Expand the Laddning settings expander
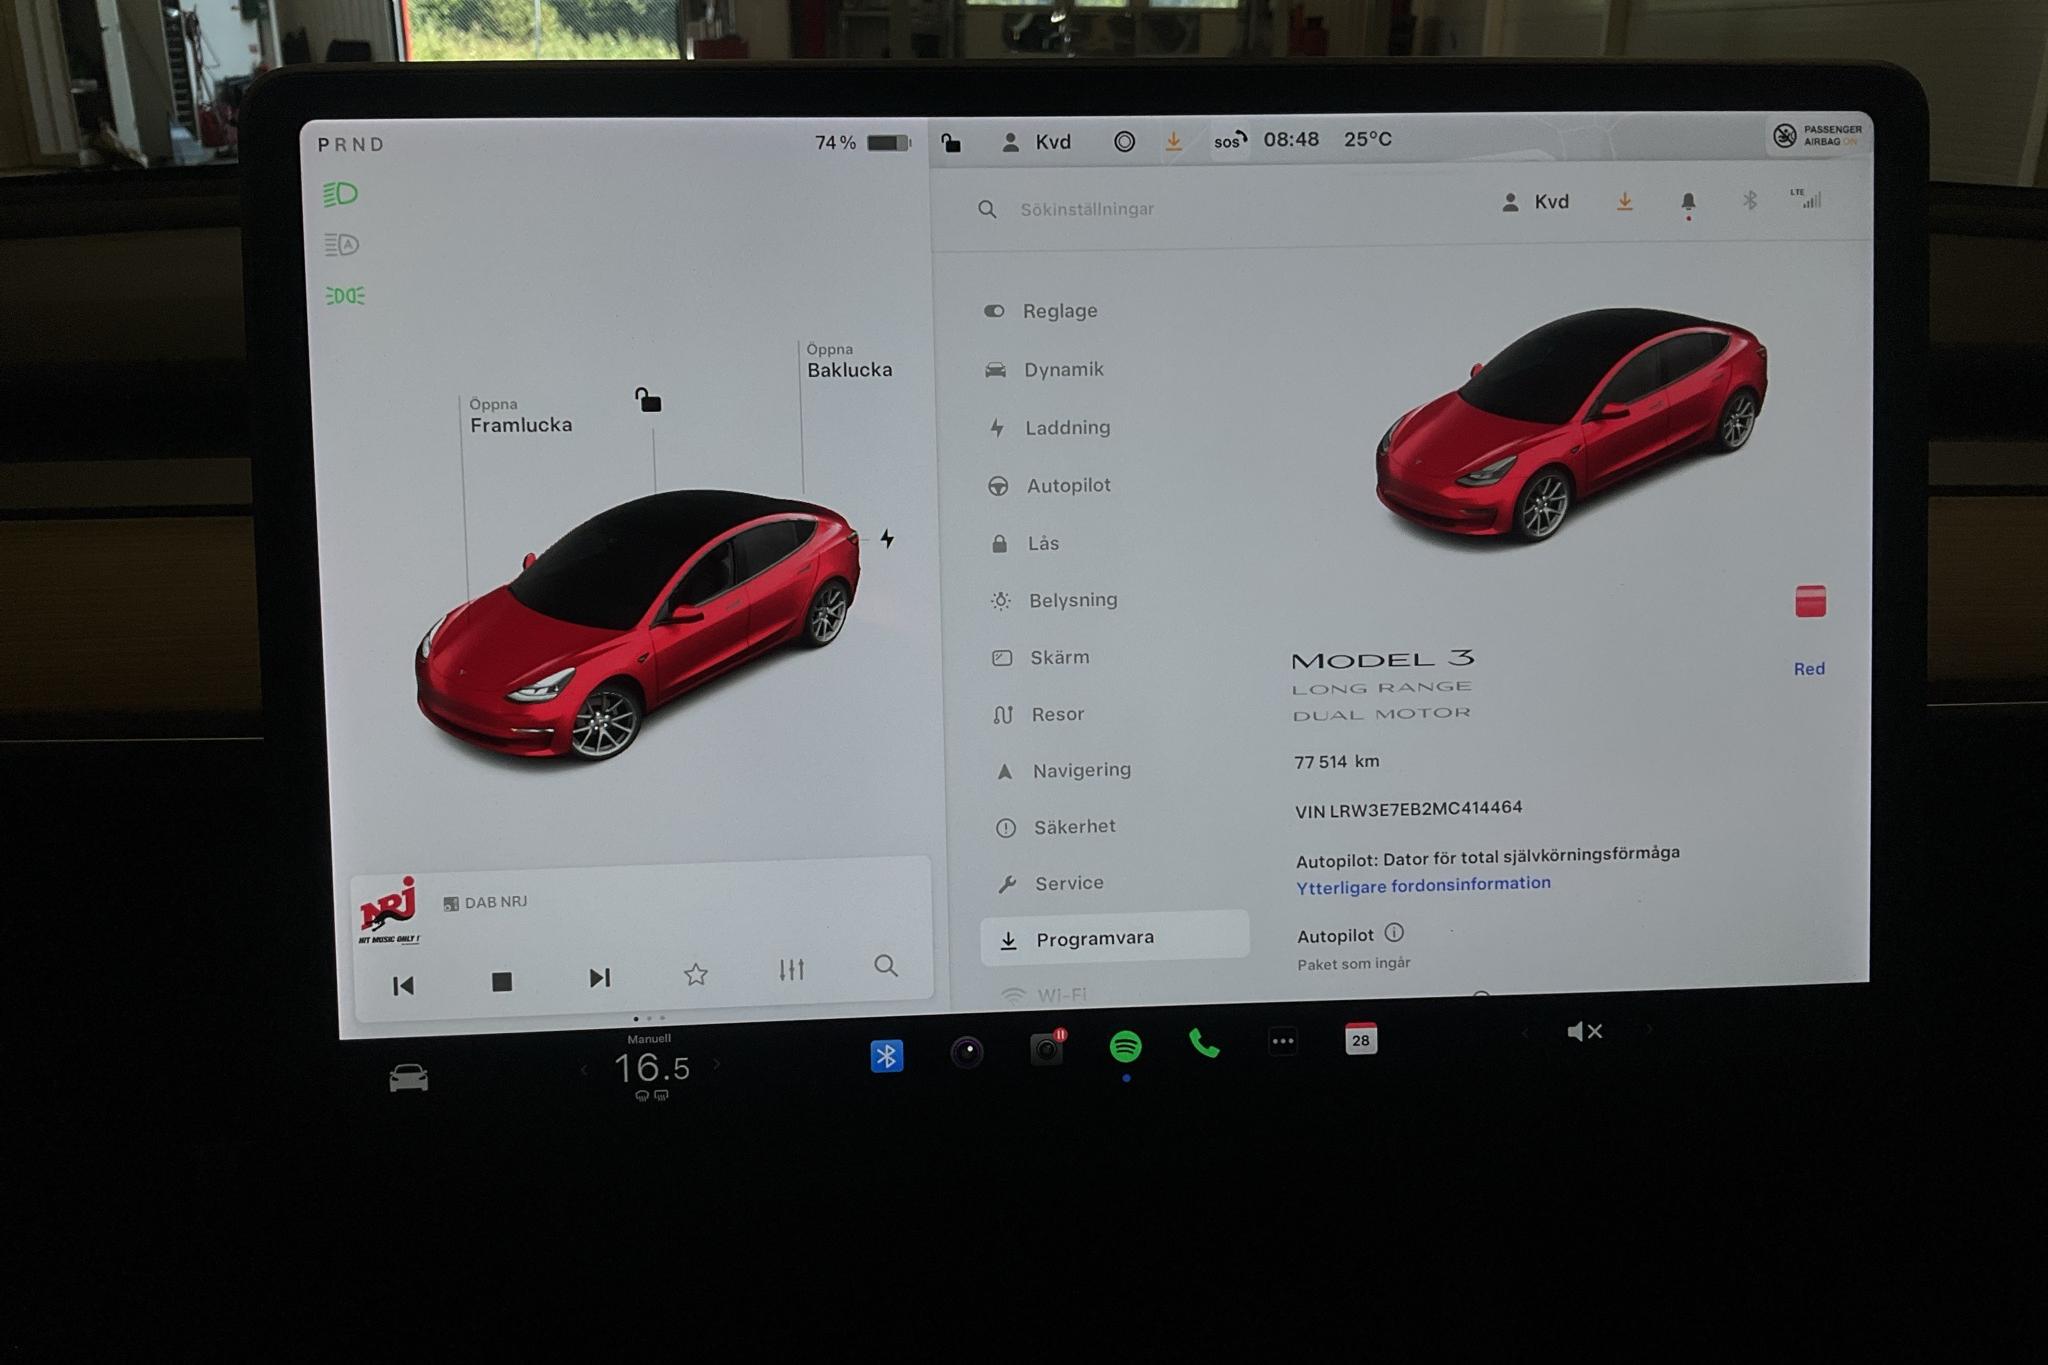Viewport: 2048px width, 1365px height. pos(1066,425)
